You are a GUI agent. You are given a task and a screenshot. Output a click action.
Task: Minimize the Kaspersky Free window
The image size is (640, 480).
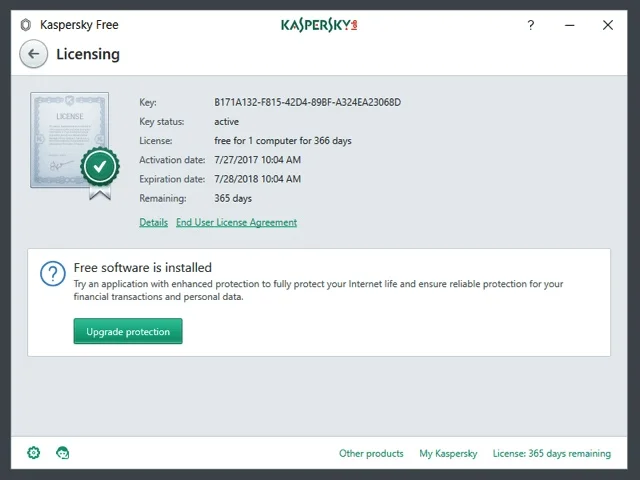click(x=570, y=25)
